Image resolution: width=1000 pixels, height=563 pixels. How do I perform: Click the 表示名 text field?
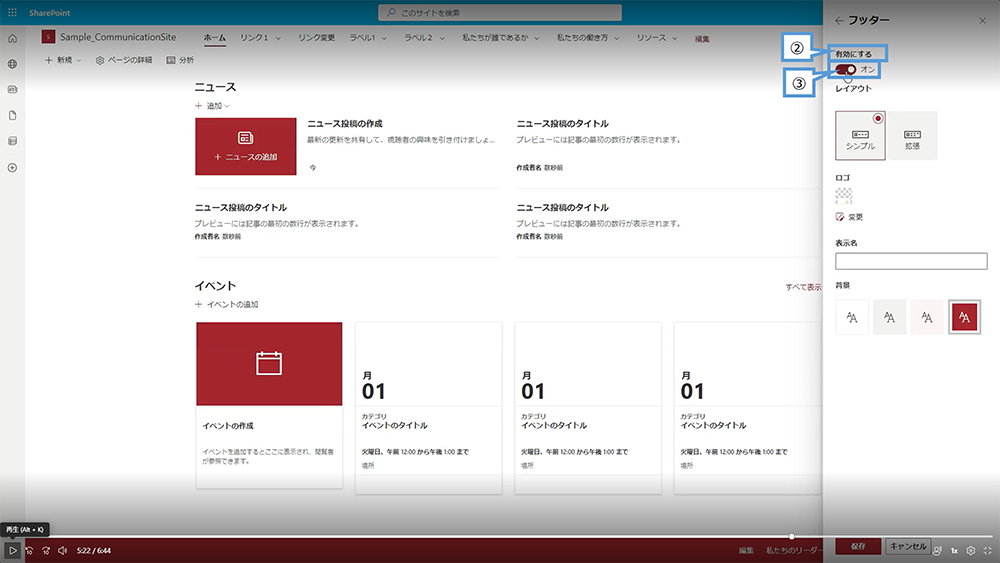pos(911,261)
